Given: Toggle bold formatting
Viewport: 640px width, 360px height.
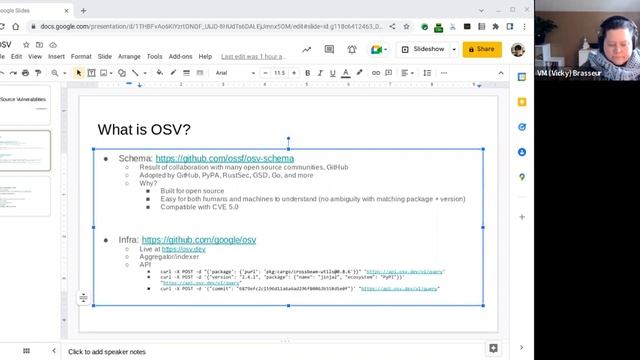Looking at the screenshot, I should [307, 73].
